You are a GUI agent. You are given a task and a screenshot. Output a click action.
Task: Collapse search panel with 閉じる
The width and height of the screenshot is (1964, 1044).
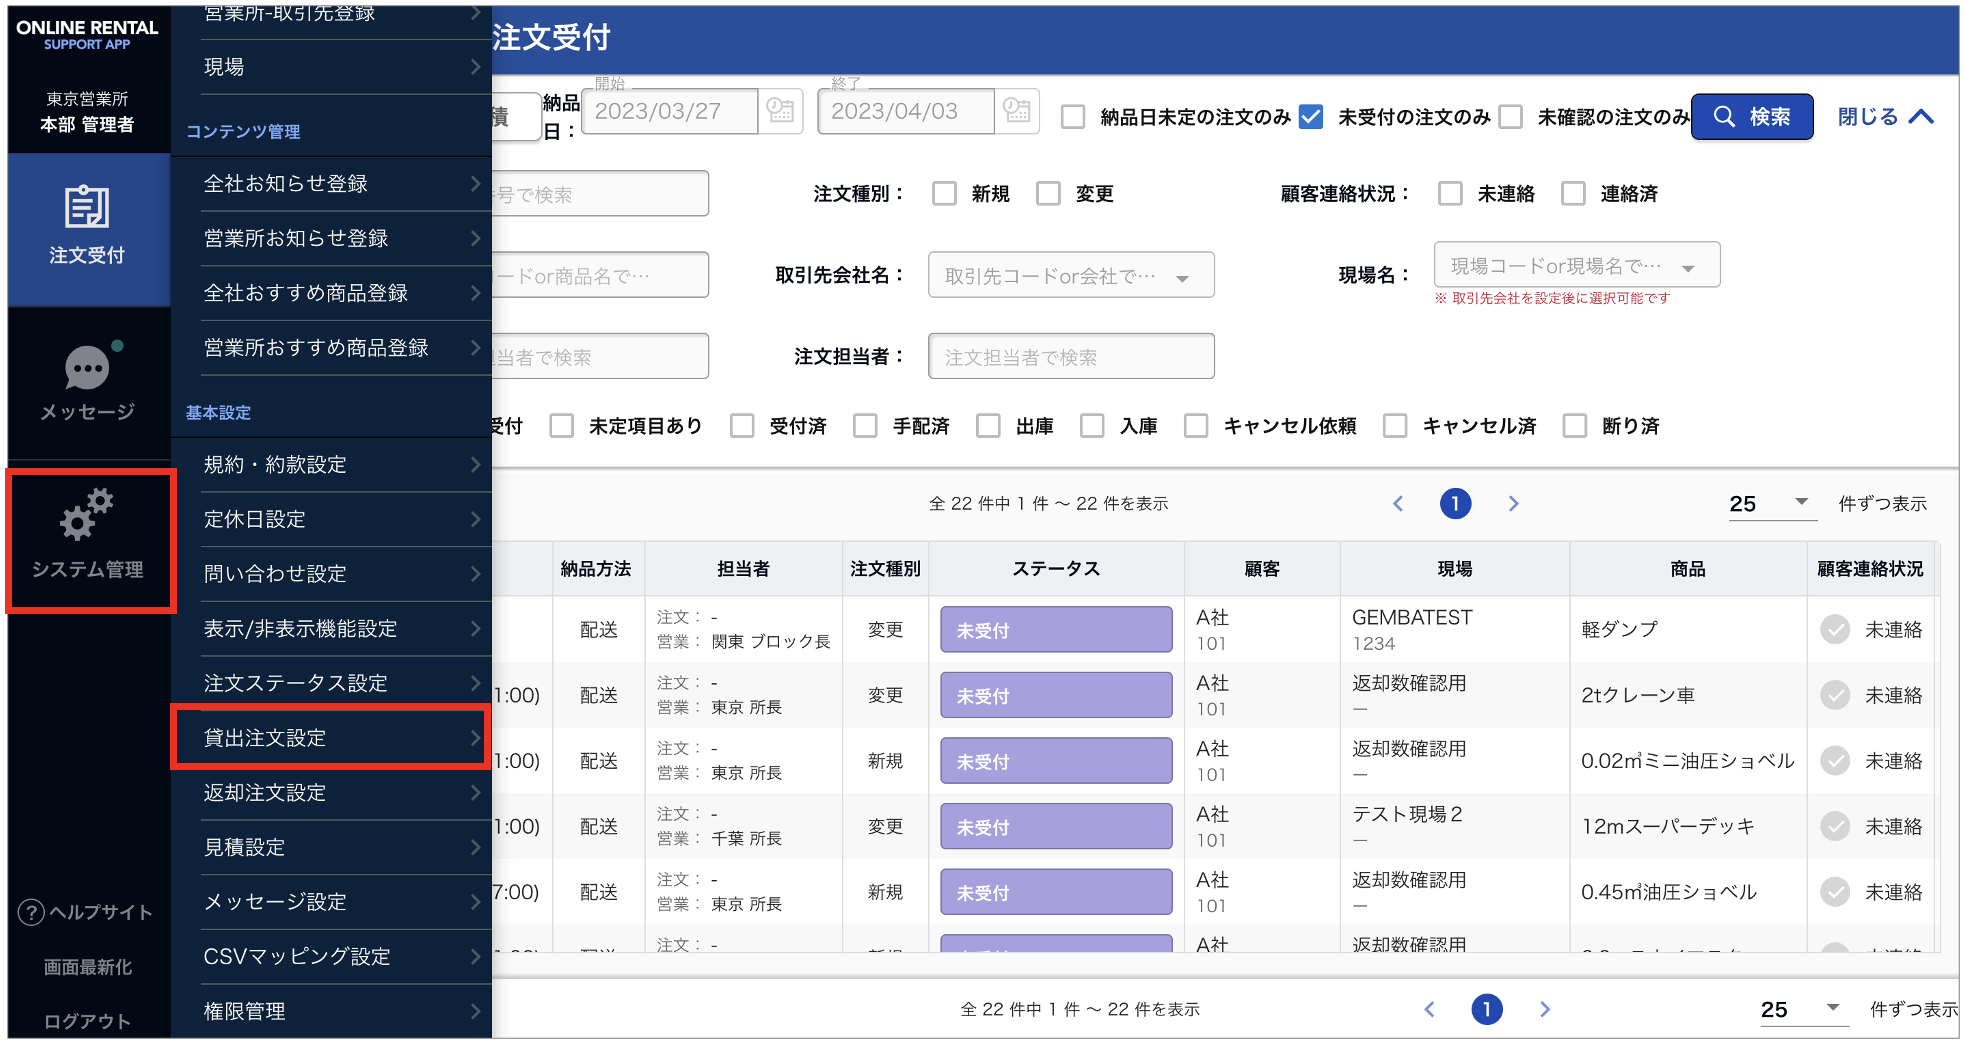point(1884,117)
